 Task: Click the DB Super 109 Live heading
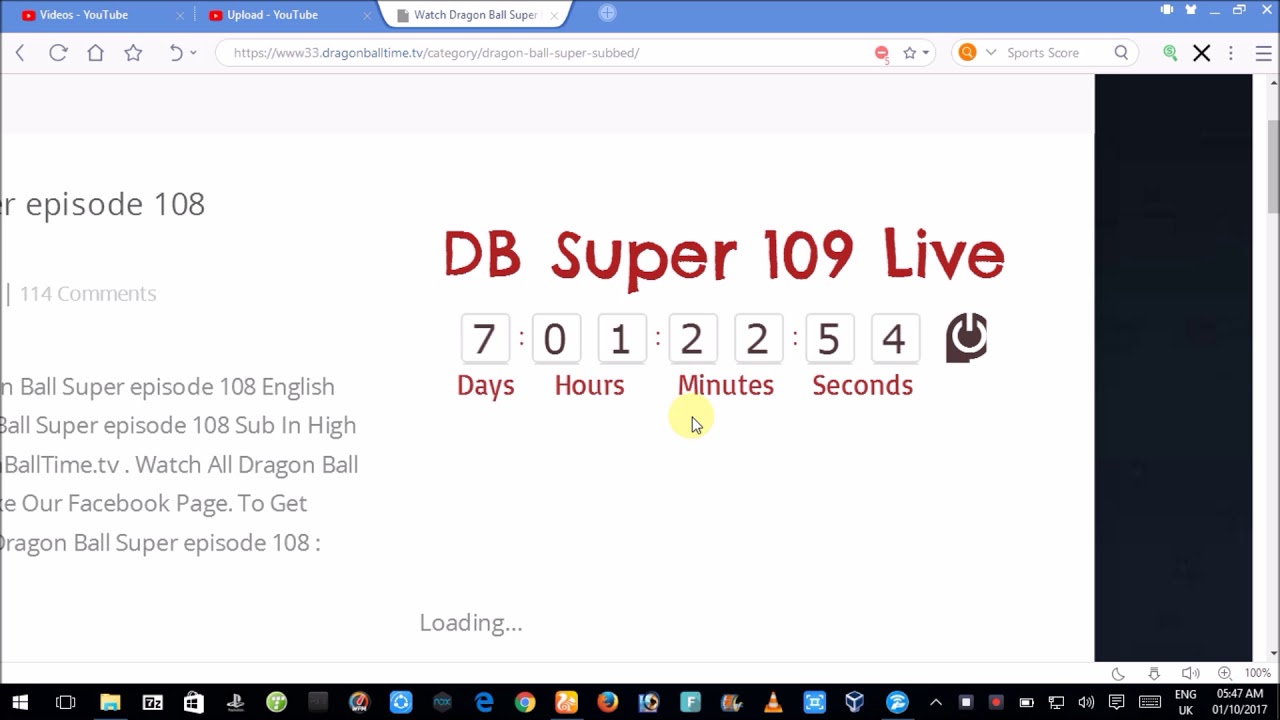[723, 256]
